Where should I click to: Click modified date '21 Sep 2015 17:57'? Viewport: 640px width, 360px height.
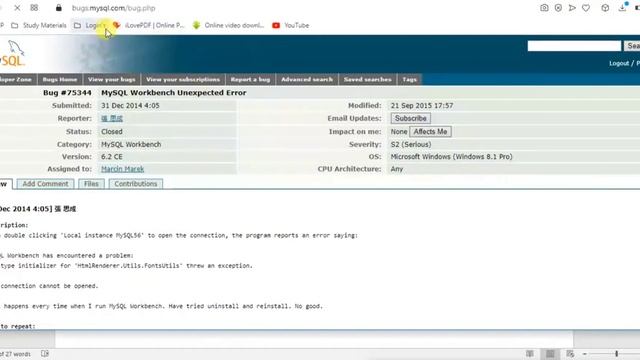tap(422, 105)
